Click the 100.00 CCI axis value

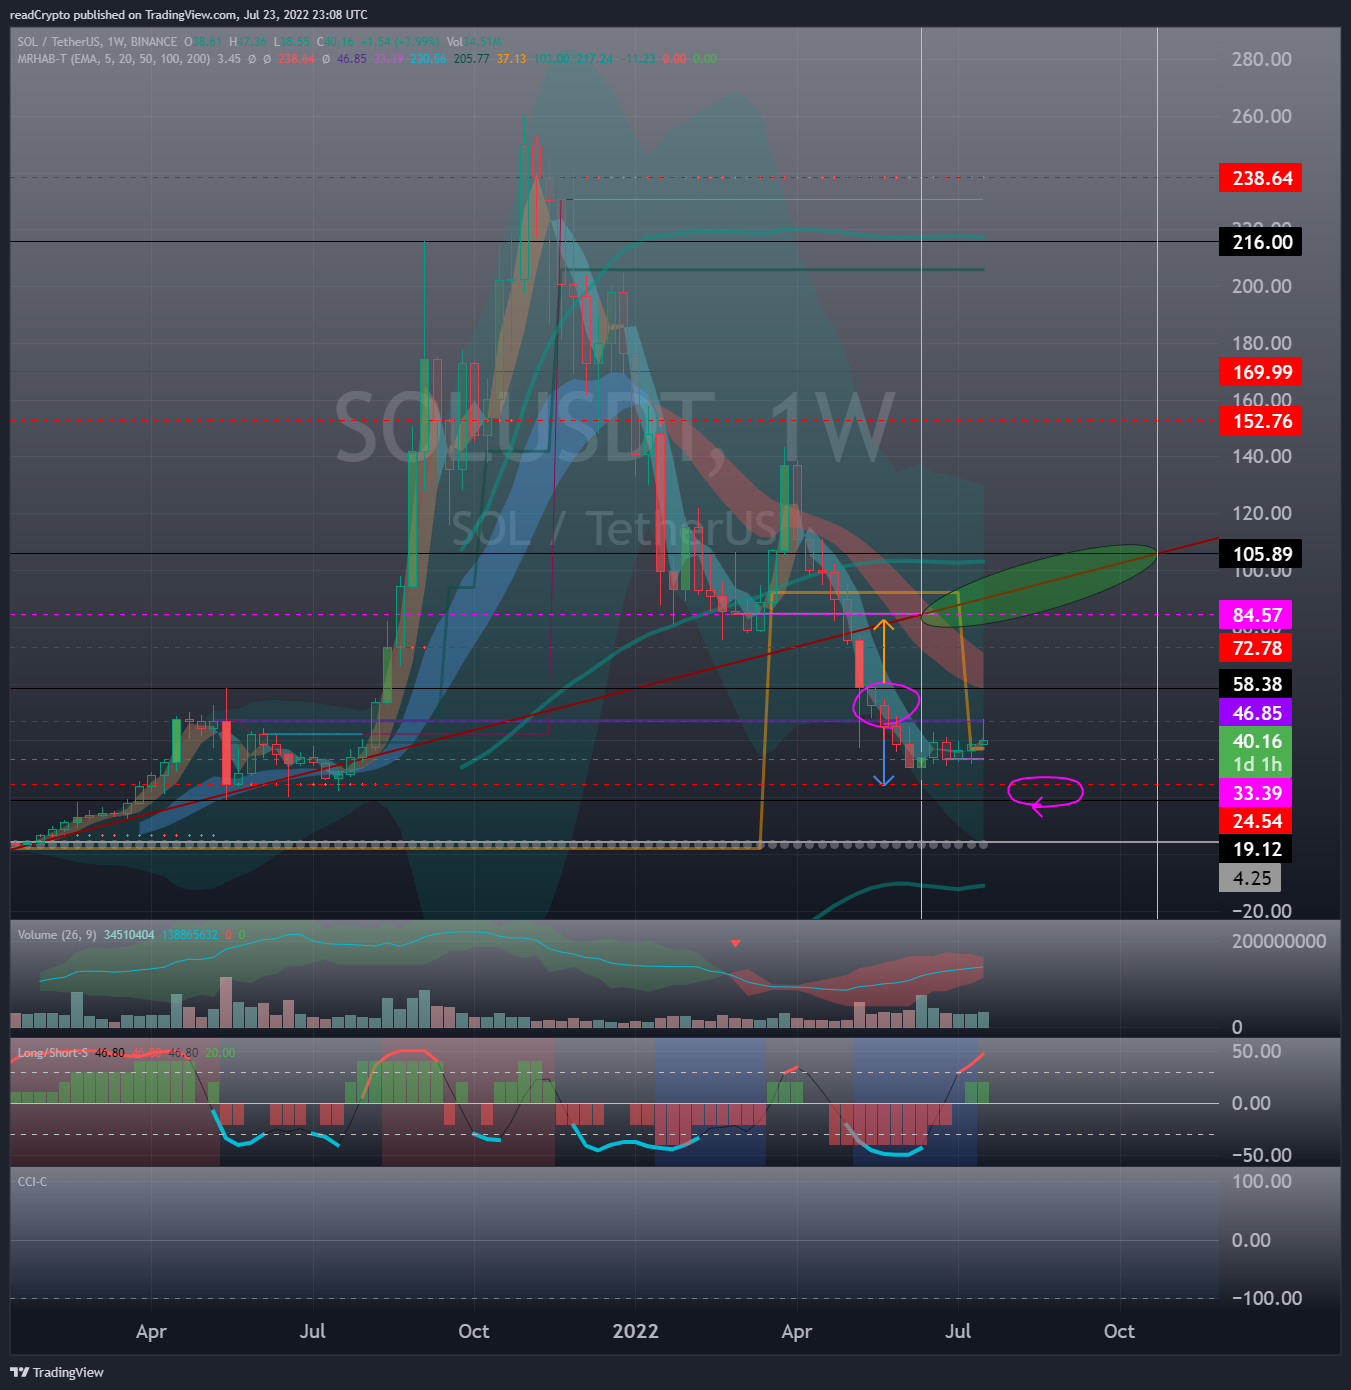pyautogui.click(x=1261, y=1181)
